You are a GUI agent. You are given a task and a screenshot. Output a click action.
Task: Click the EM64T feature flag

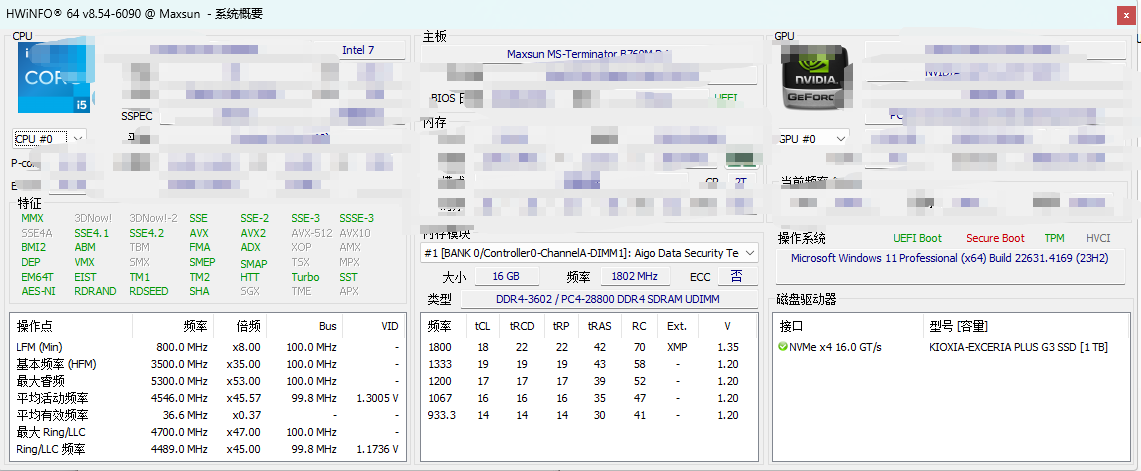(x=37, y=277)
